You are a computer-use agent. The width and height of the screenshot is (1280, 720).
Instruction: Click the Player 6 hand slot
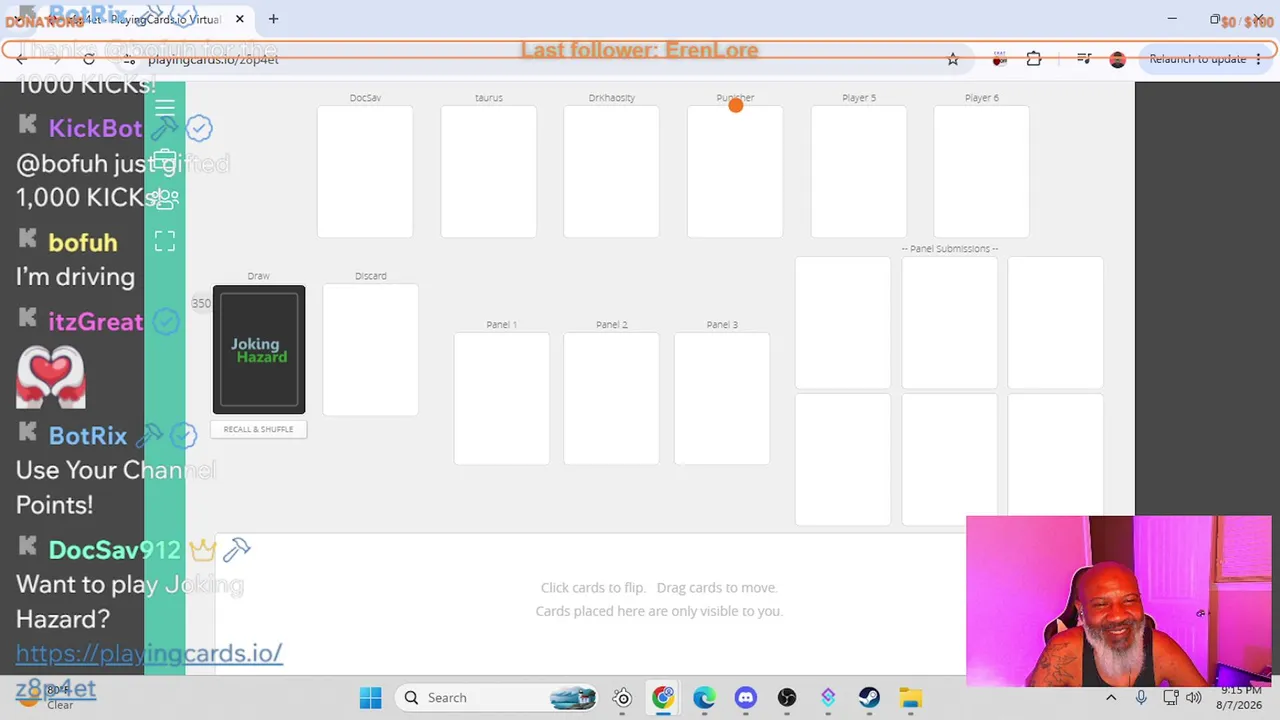(981, 172)
